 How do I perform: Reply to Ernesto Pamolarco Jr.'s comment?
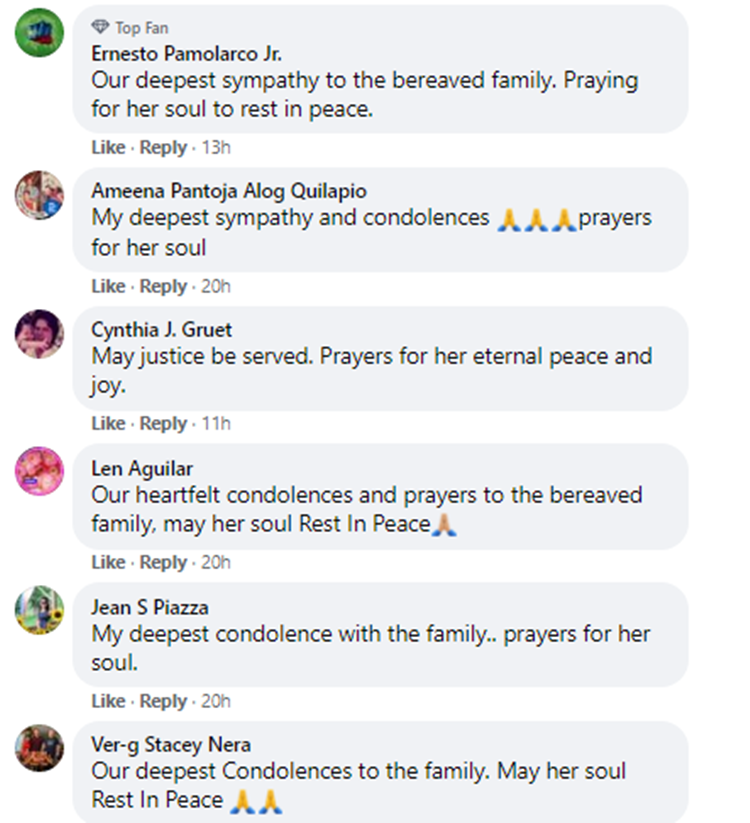click(x=163, y=147)
